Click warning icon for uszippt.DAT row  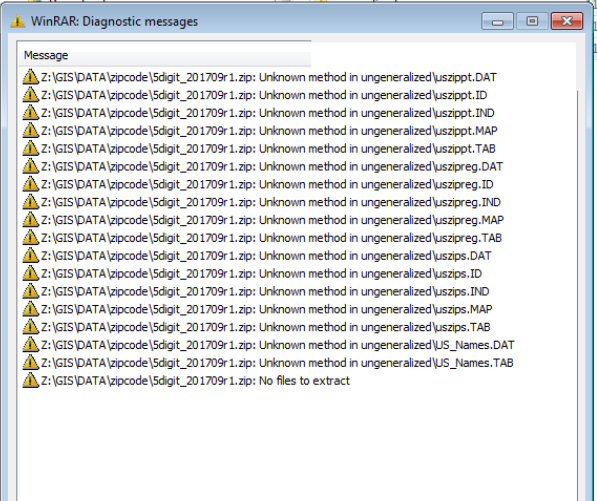click(x=30, y=77)
